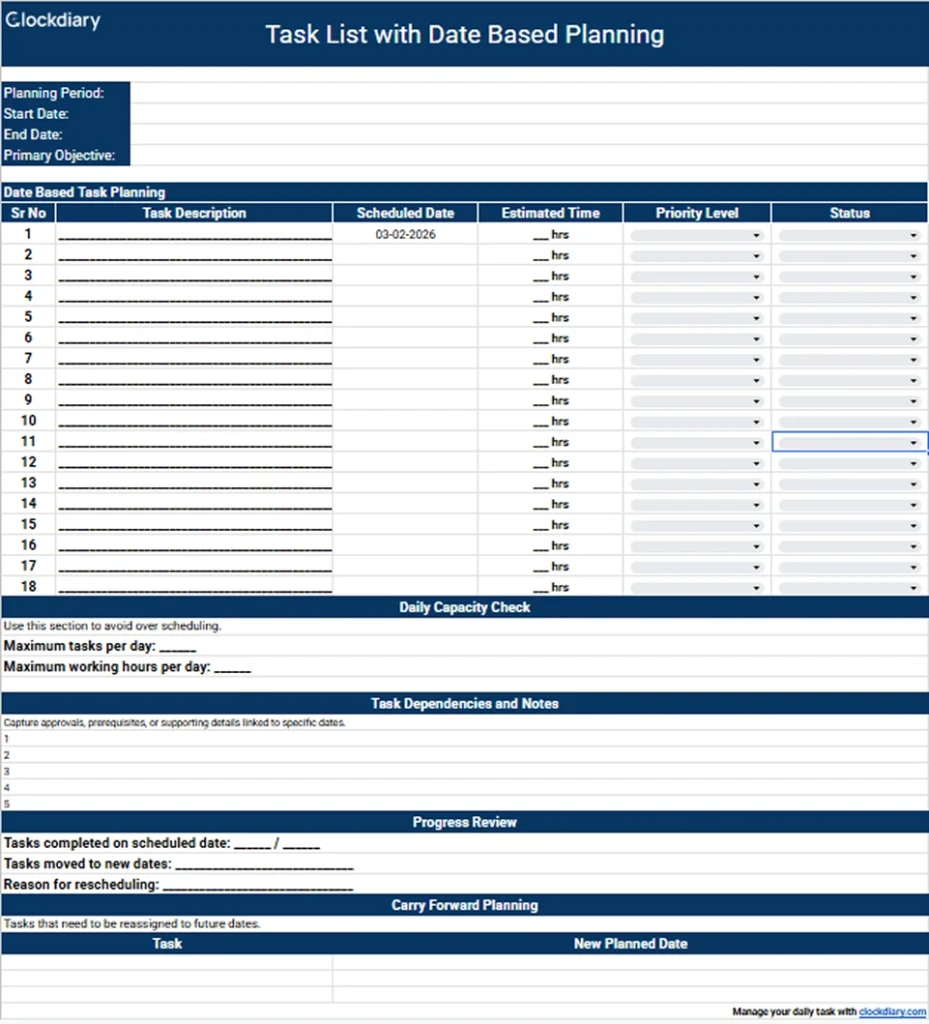Click the Task Dependencies and Notes heading

[x=464, y=703]
